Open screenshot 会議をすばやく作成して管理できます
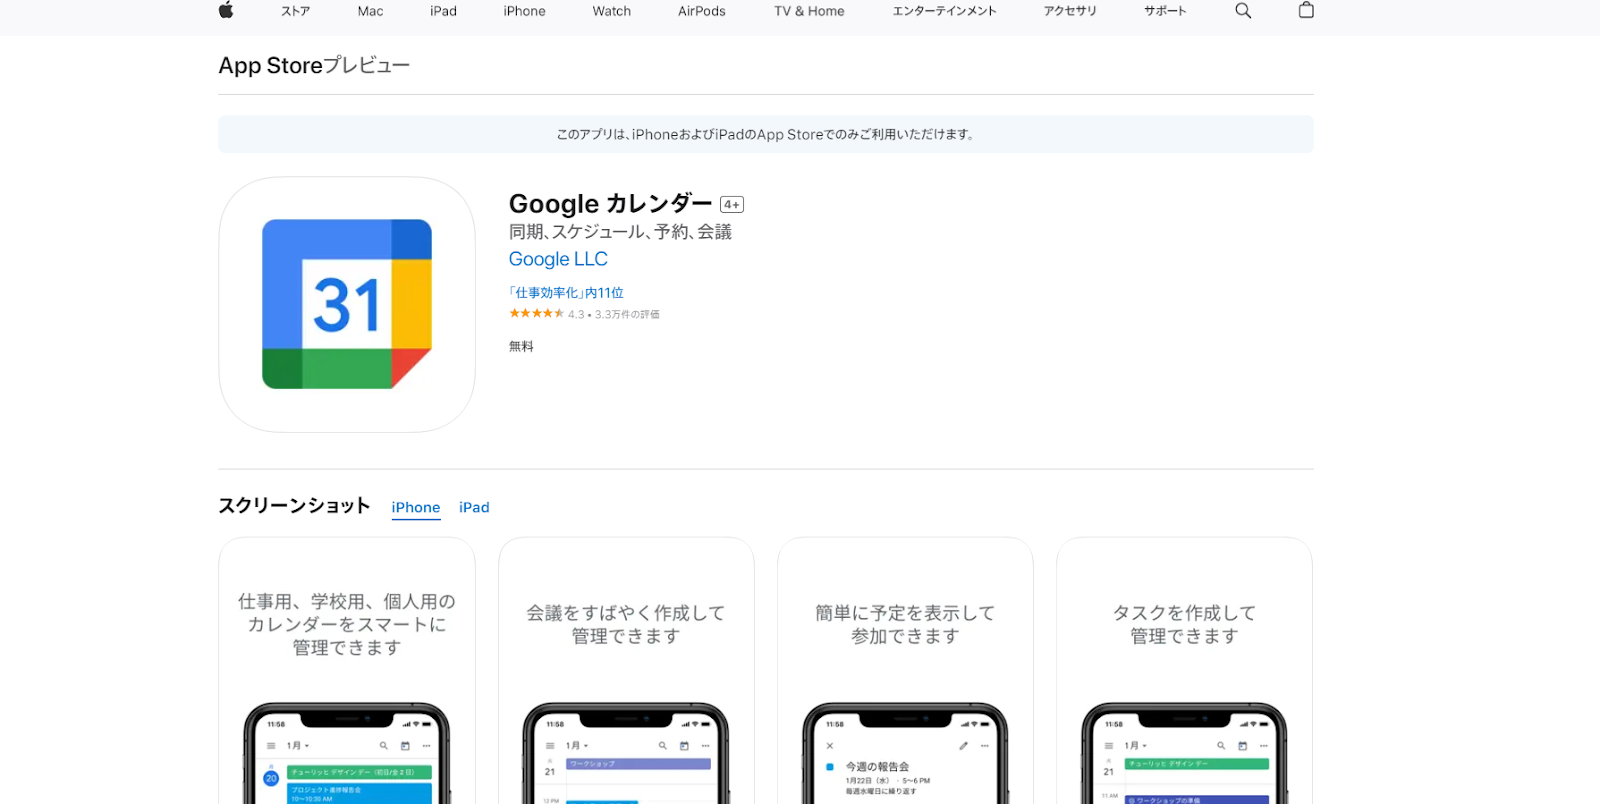The height and width of the screenshot is (804, 1600). coord(626,671)
